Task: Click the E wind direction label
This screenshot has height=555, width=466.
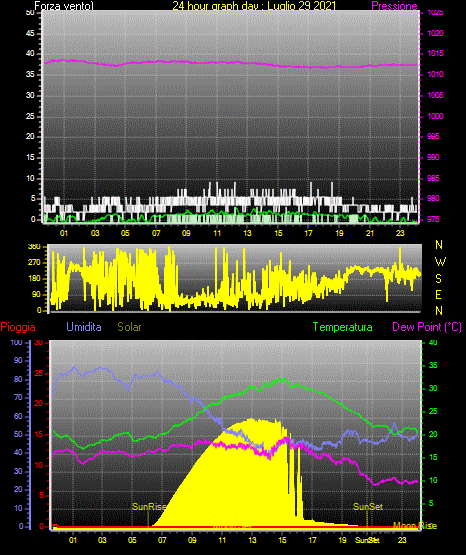Action: [438, 295]
